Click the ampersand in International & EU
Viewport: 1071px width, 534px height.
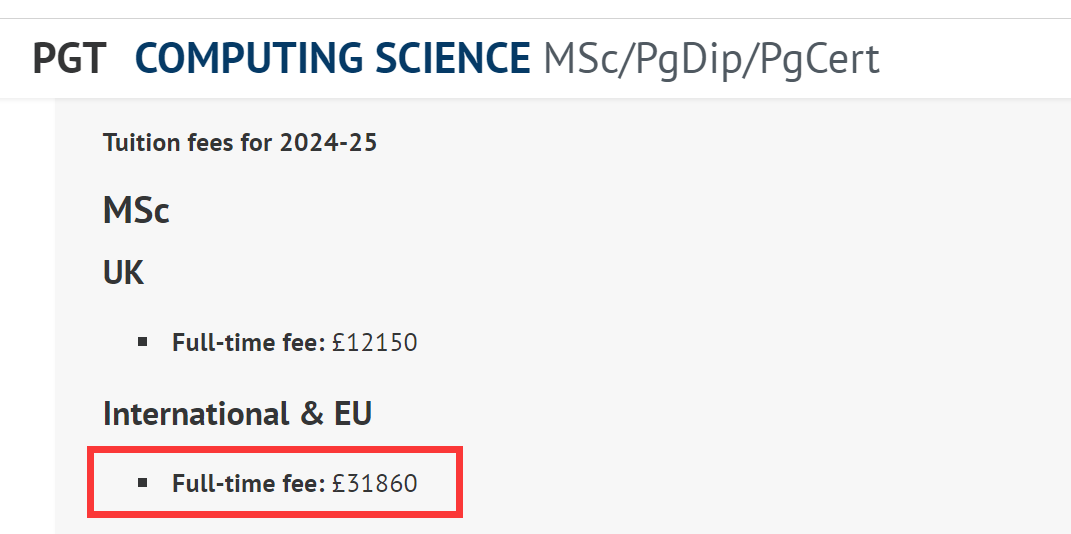(x=311, y=414)
